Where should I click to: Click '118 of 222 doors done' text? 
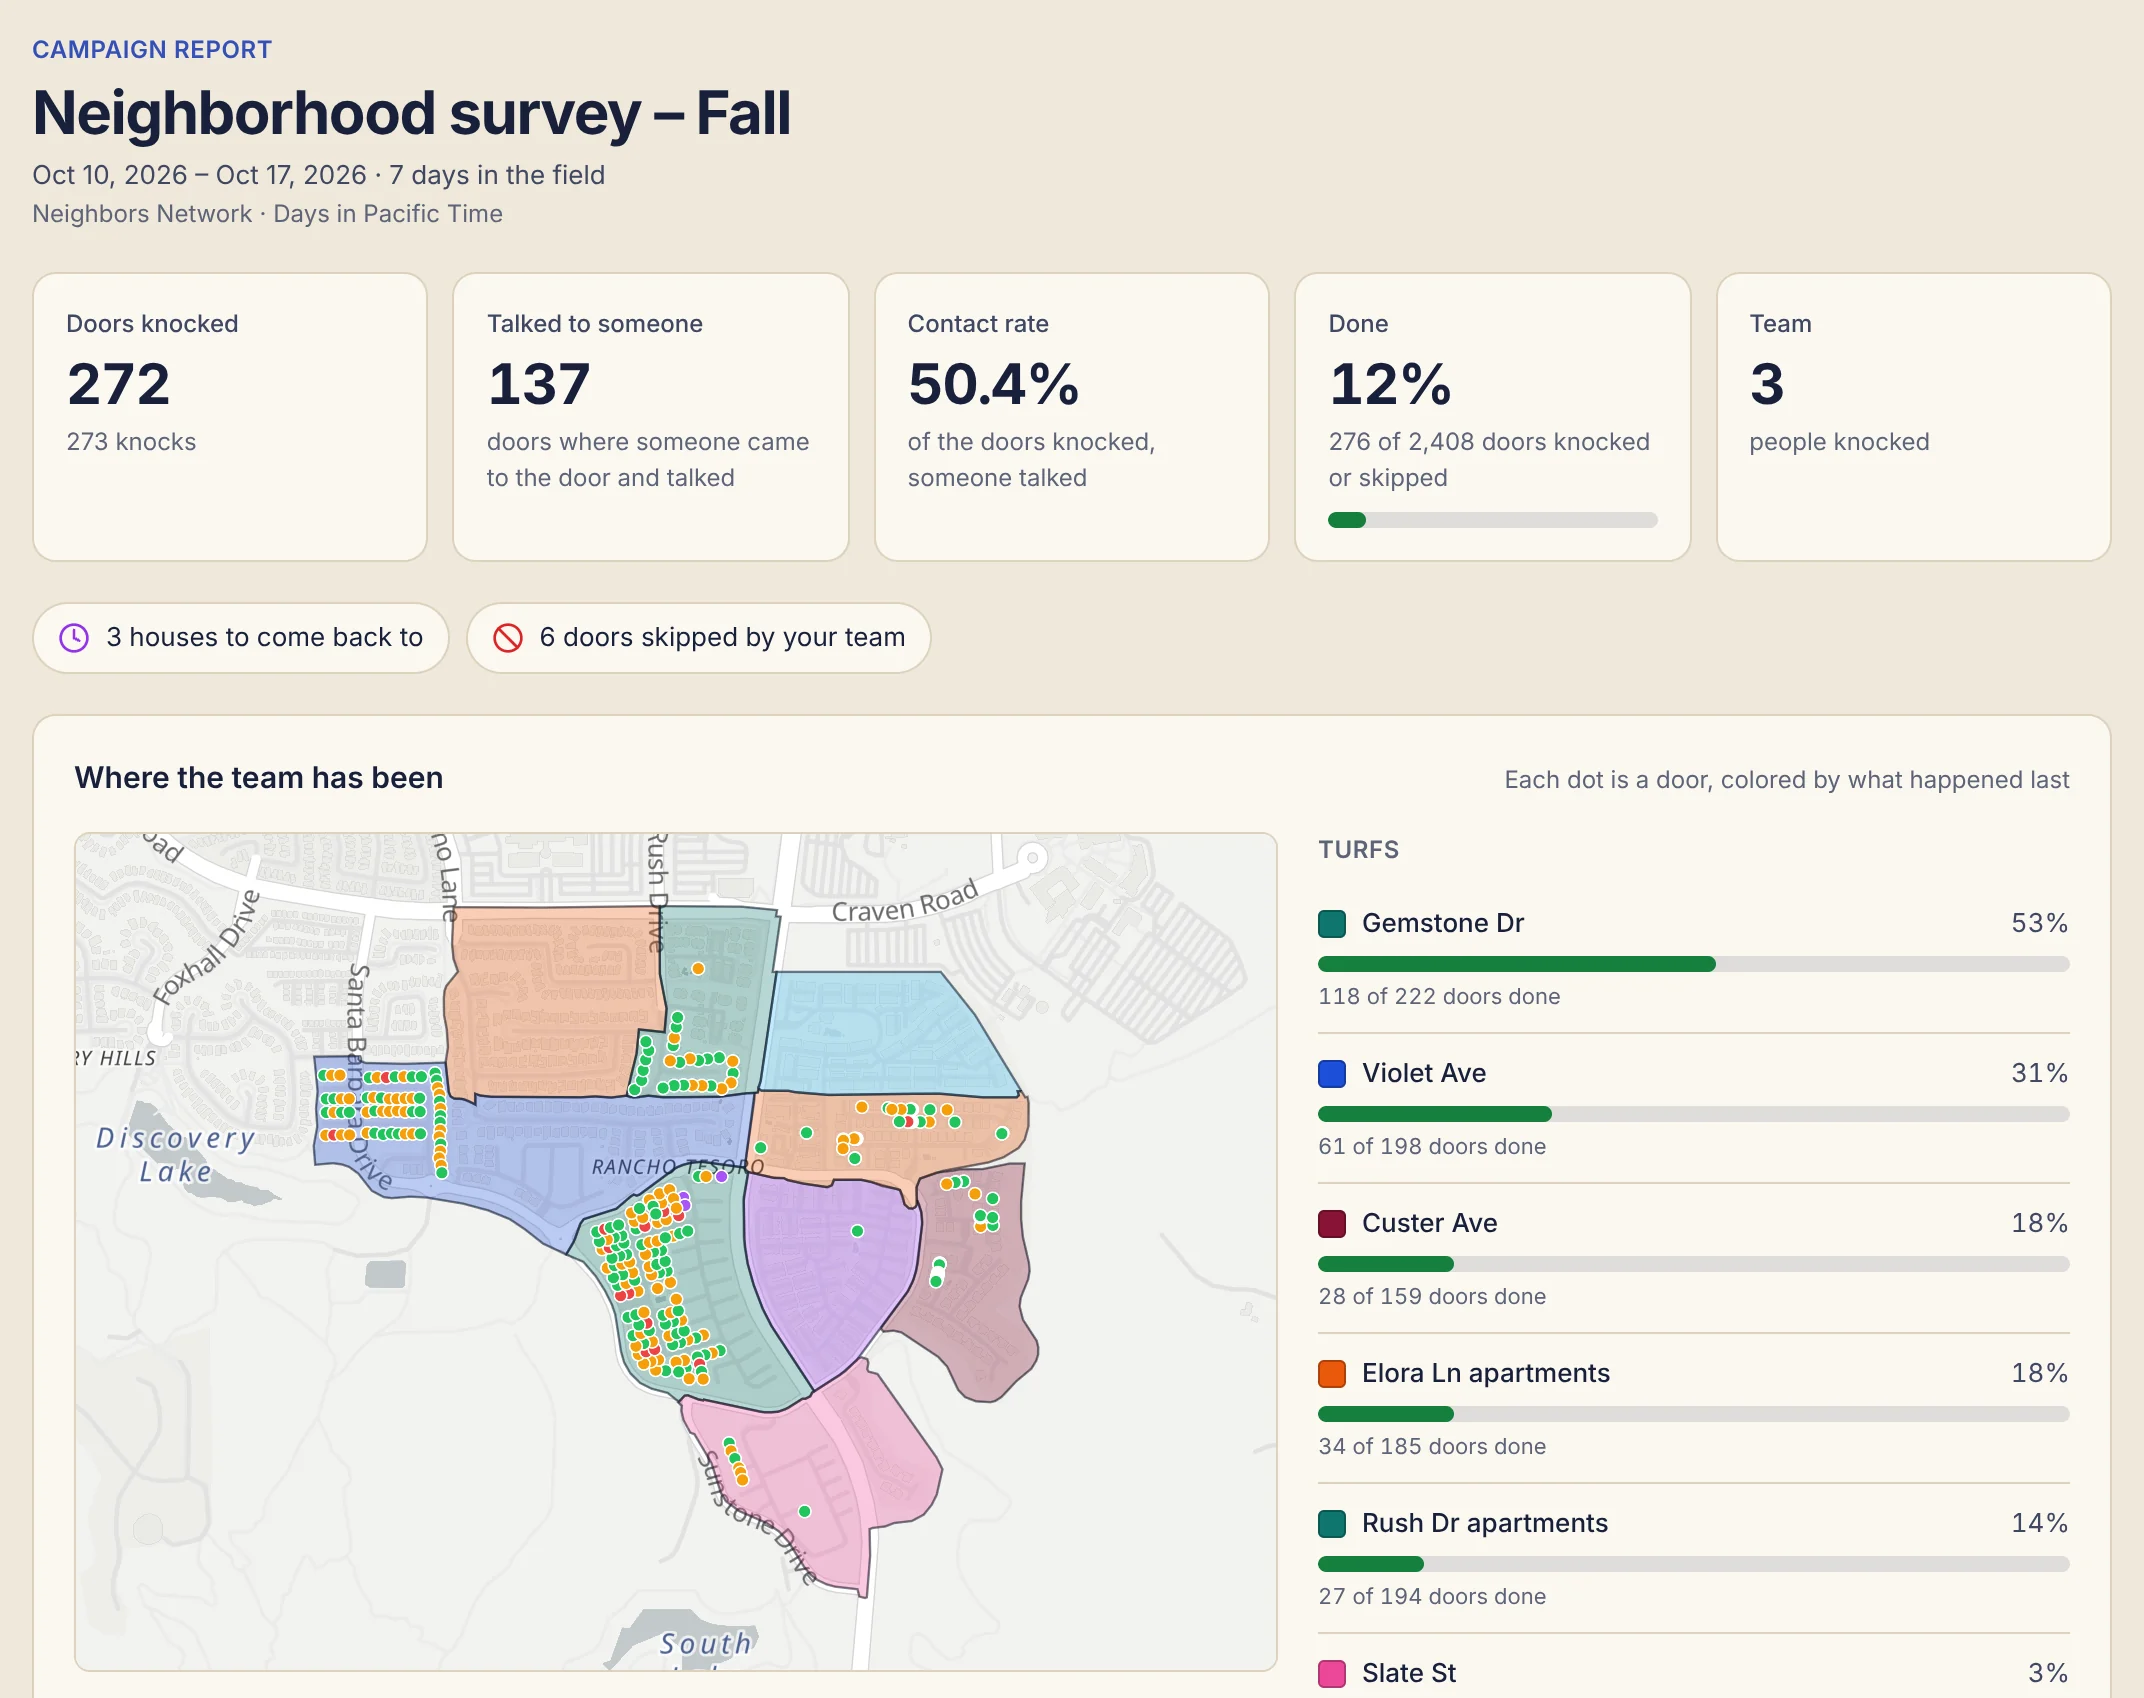click(1439, 996)
